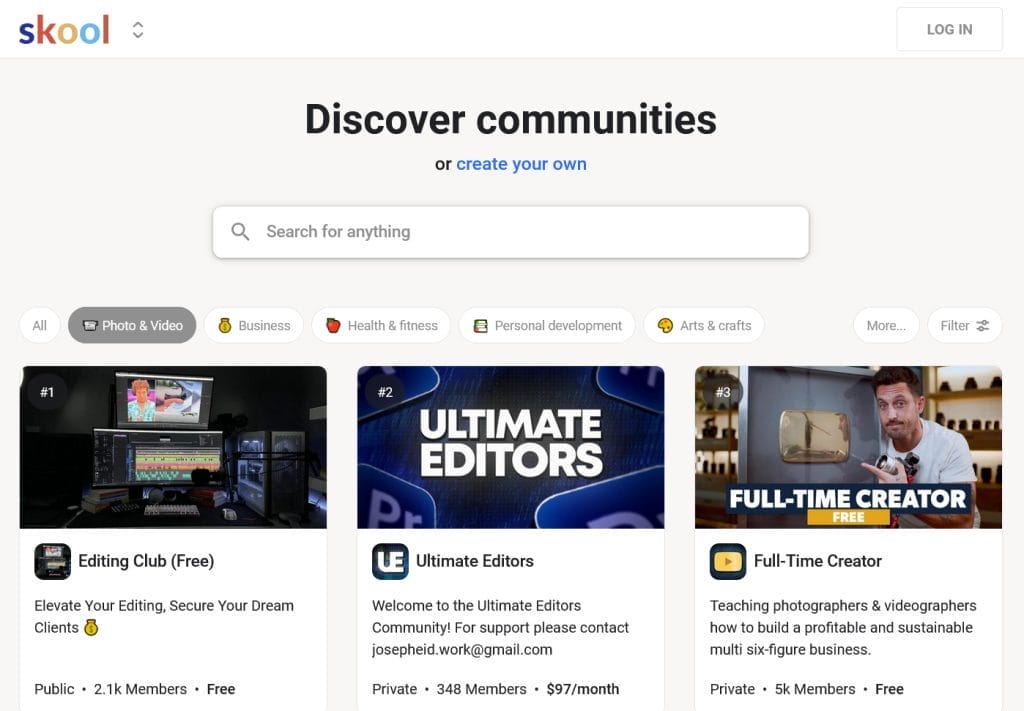The height and width of the screenshot is (711, 1024).
Task: Select the Photo & Video category chip
Action: point(133,325)
